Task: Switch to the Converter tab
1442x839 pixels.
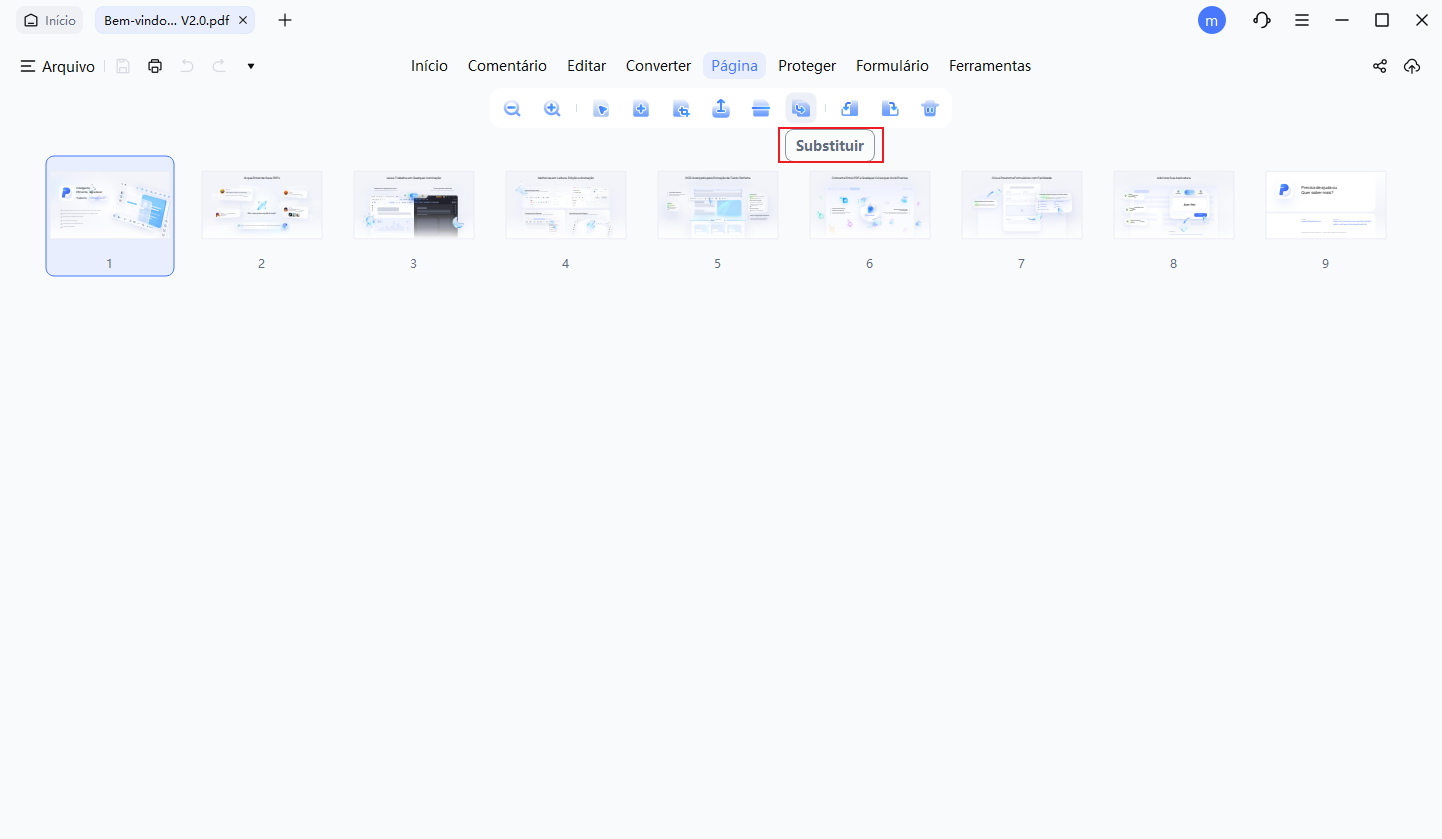Action: point(658,66)
